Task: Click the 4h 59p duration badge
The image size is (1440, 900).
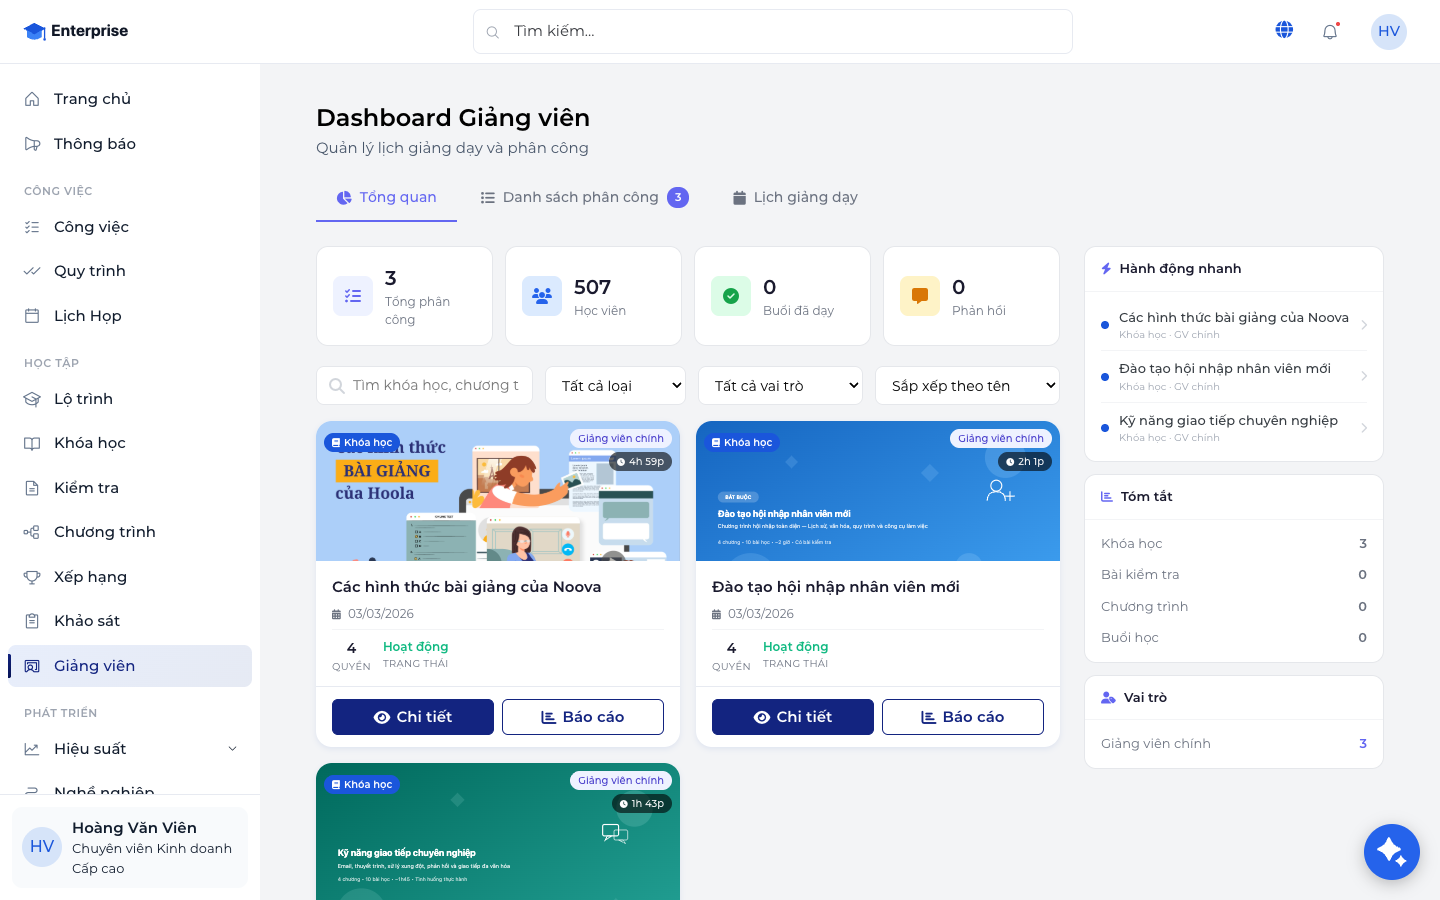Action: tap(640, 462)
